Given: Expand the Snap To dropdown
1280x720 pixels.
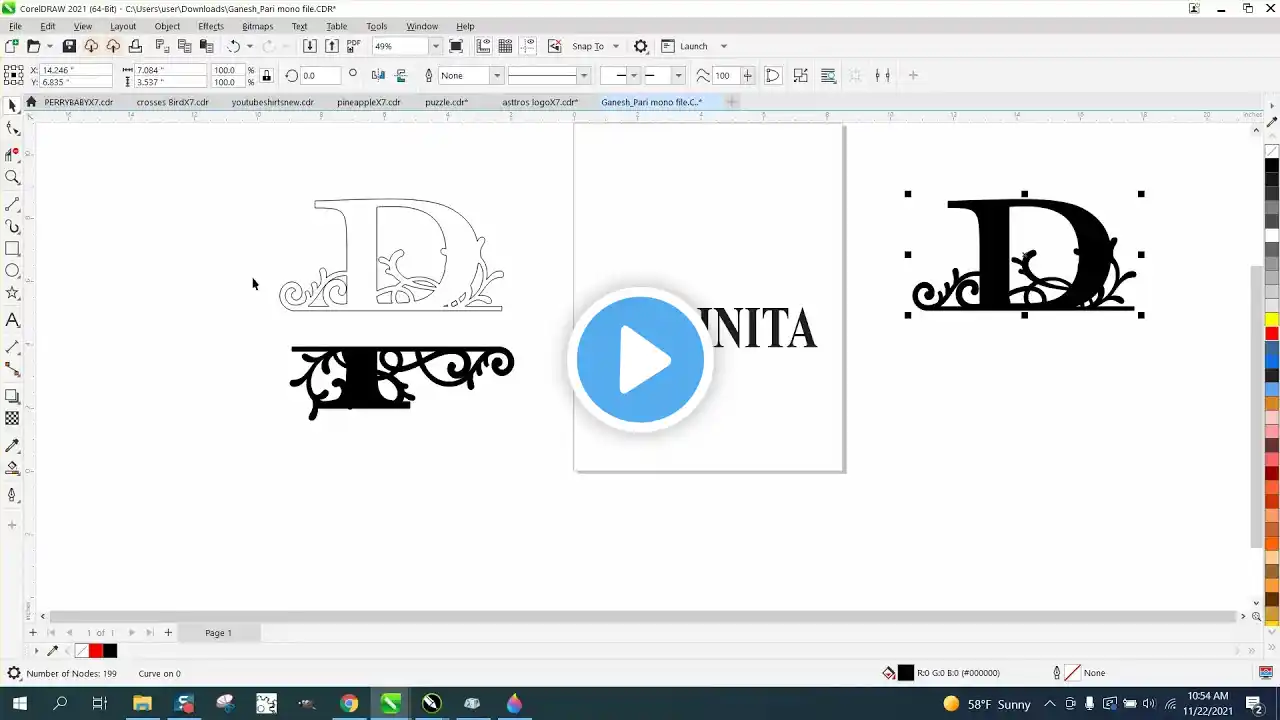Looking at the screenshot, I should [x=615, y=46].
